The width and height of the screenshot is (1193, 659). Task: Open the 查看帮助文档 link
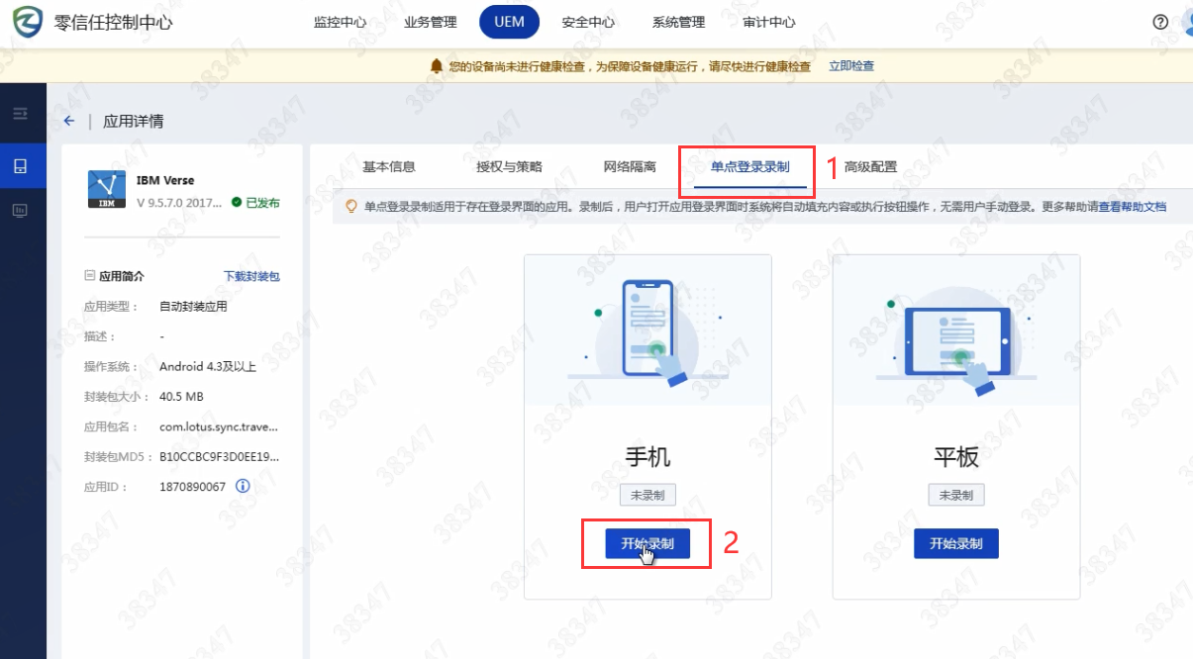click(1132, 206)
